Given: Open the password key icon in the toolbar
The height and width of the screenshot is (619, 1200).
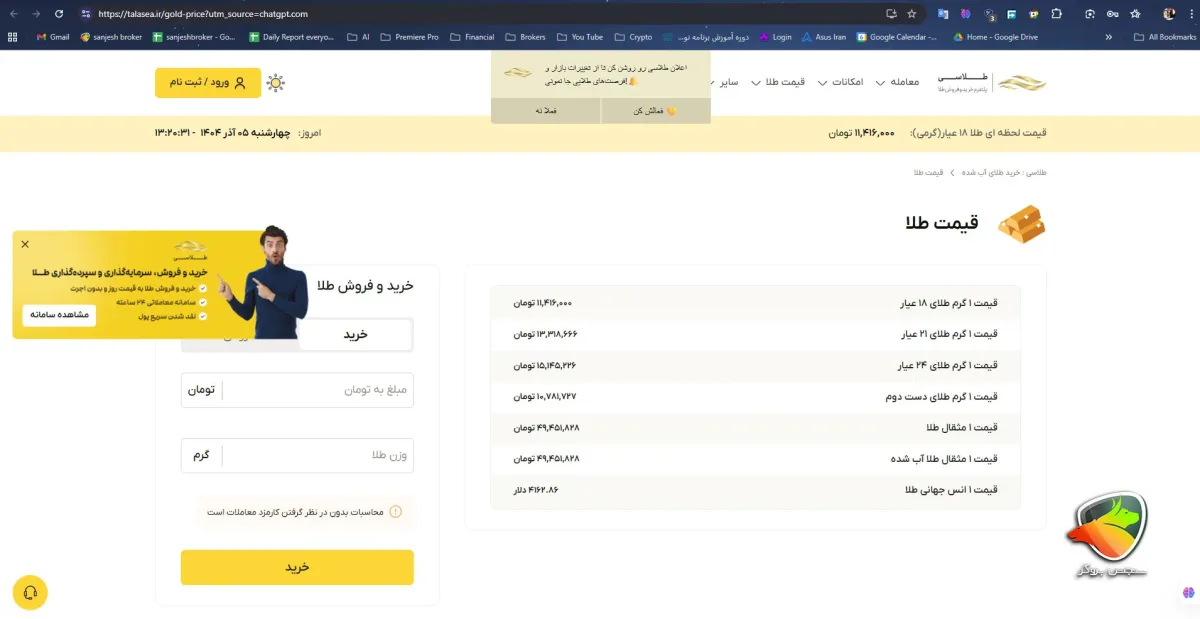Looking at the screenshot, I should pyautogui.click(x=1115, y=14).
